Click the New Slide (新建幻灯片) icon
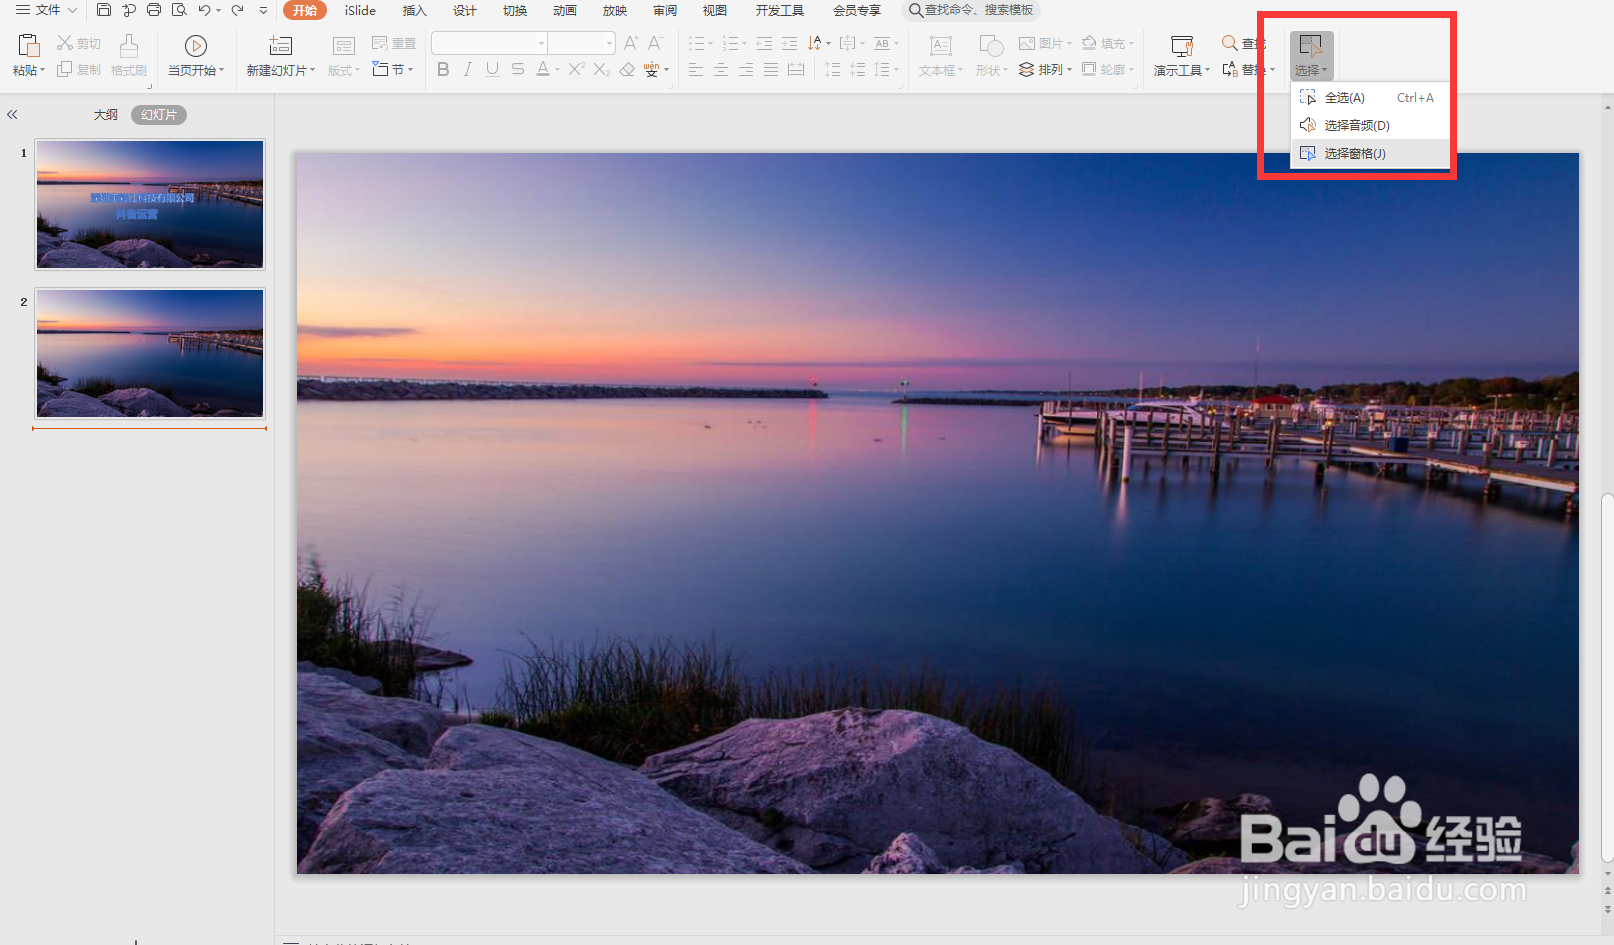Viewport: 1614px width, 945px height. (281, 46)
